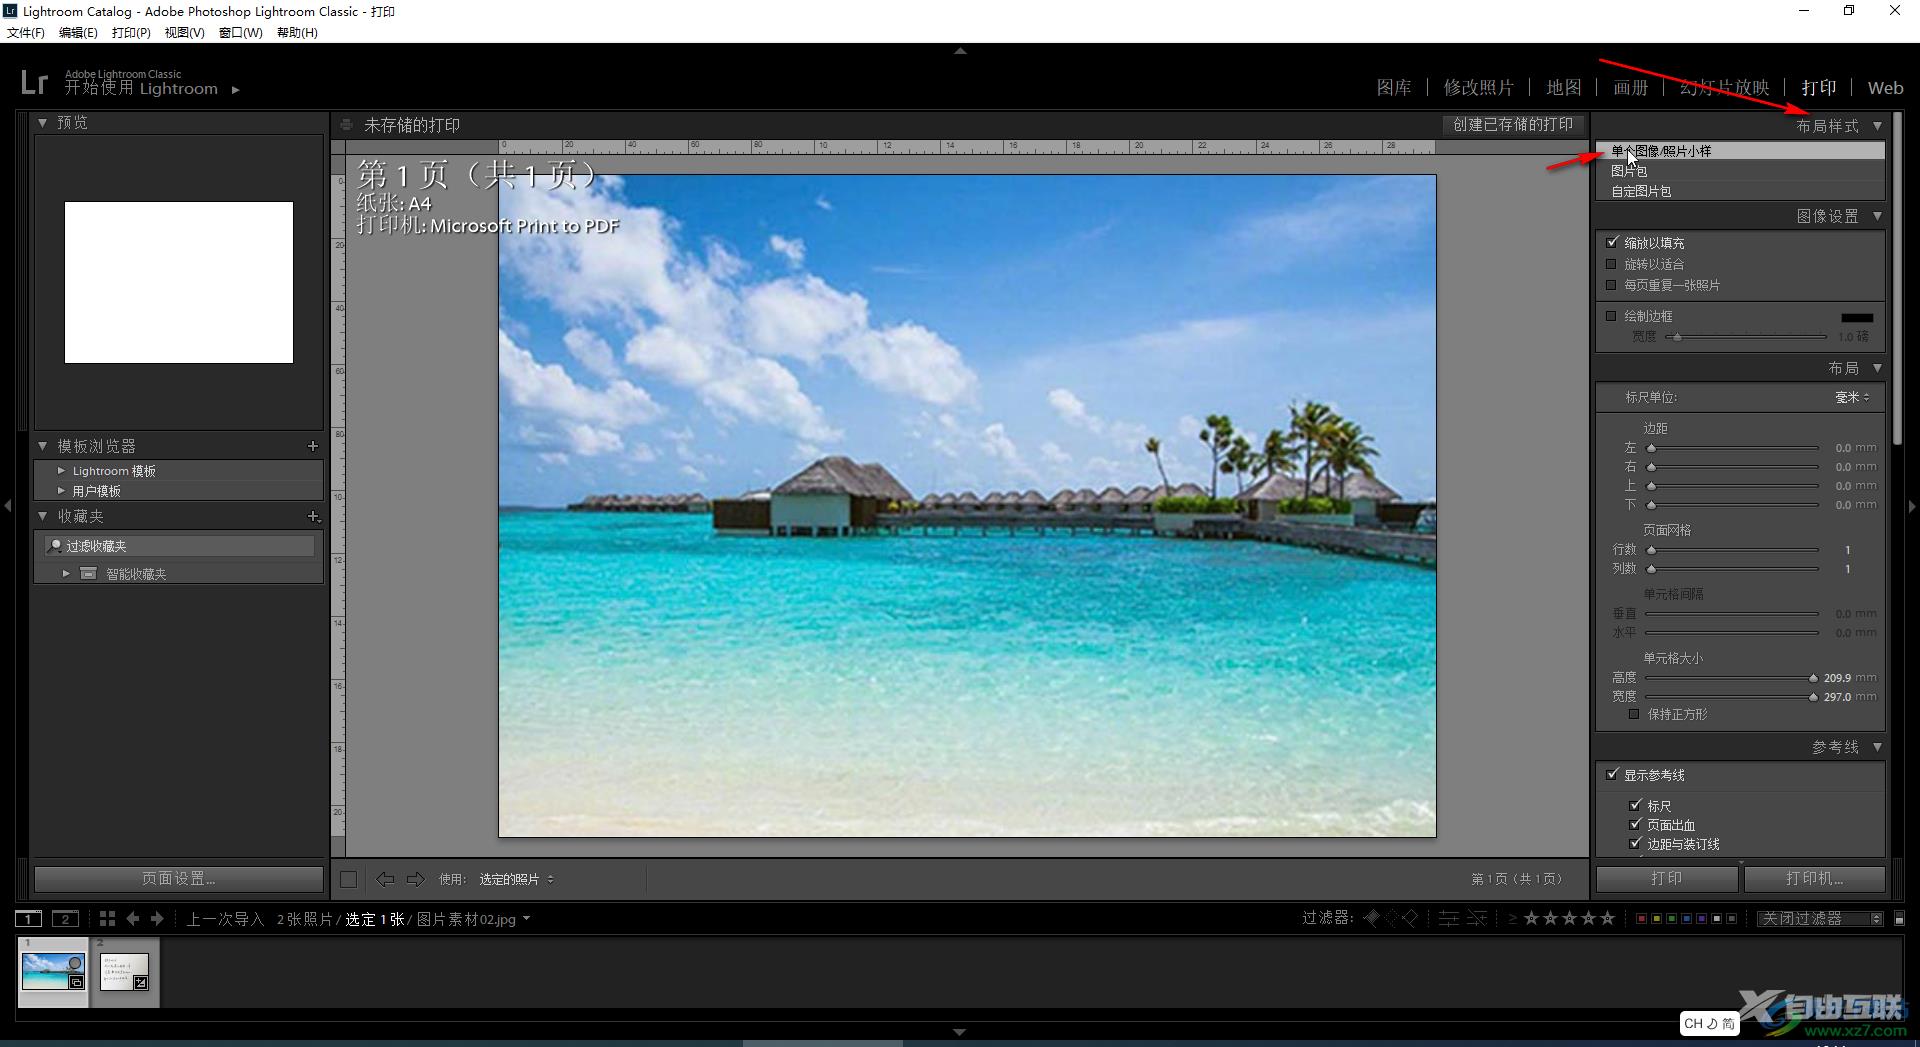Screen dimensions: 1920x1047
Task: Click the stop square in the print toolbar
Action: click(348, 879)
